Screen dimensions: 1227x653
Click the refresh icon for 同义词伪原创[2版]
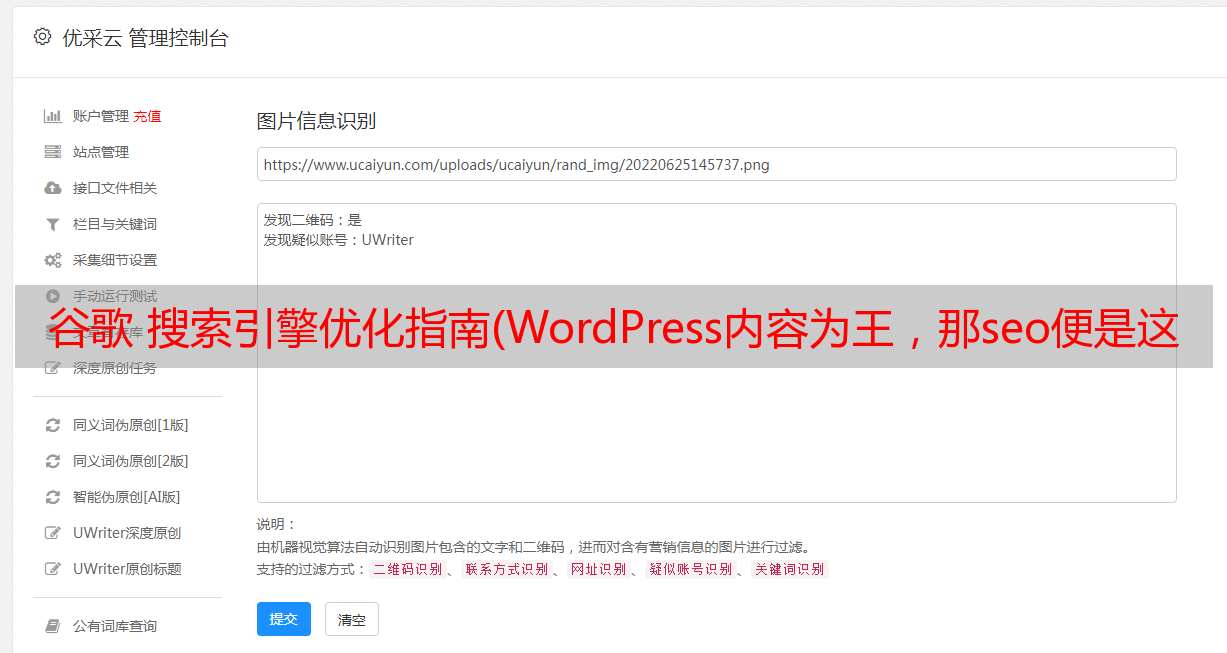(x=53, y=461)
